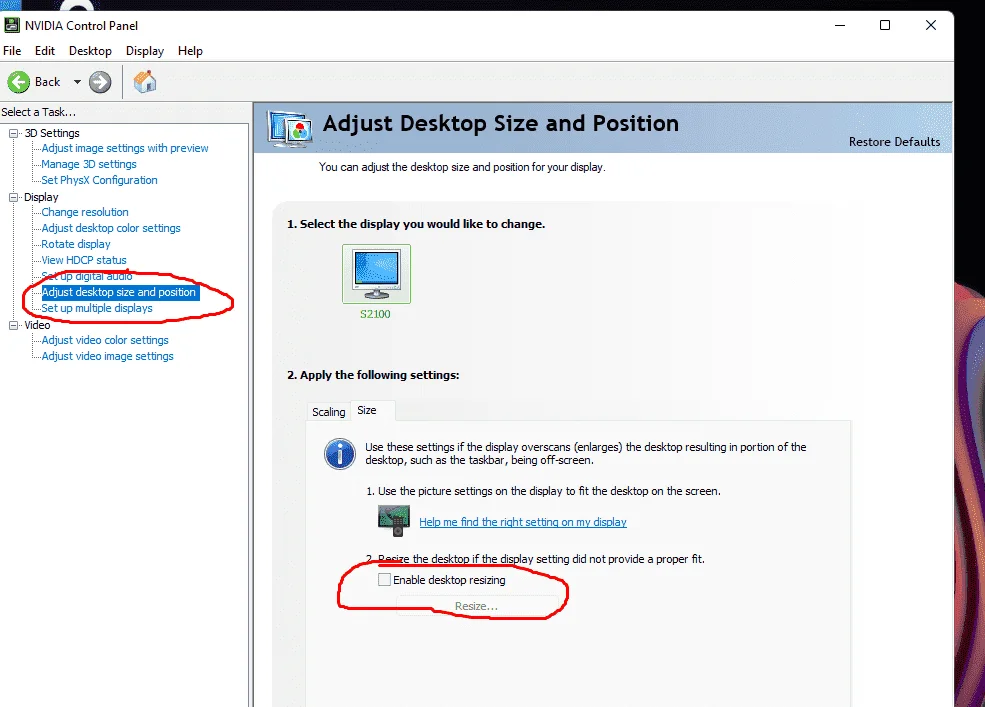Image resolution: width=985 pixels, height=707 pixels.
Task: Collapse the Display tree node
Action: point(13,197)
